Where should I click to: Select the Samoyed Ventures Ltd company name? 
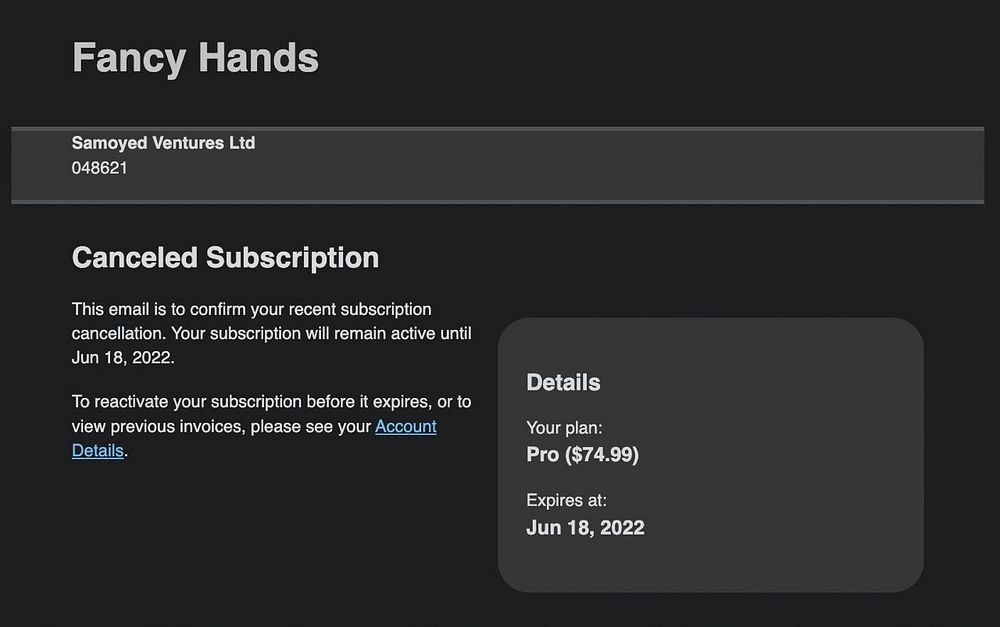(x=163, y=143)
